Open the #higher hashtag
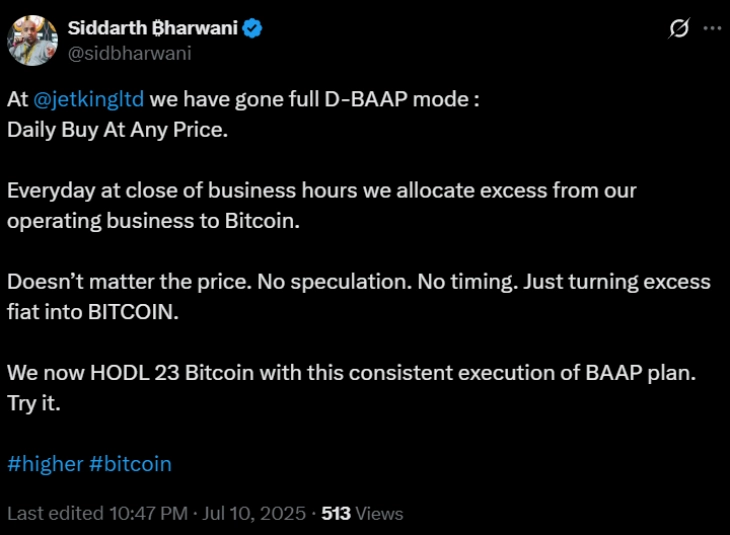 [x=44, y=464]
